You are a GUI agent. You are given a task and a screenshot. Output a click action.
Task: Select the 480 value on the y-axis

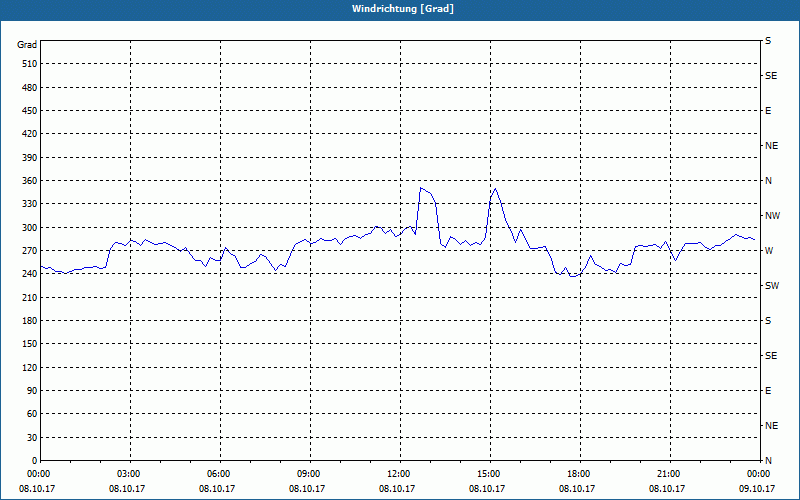tap(30, 87)
